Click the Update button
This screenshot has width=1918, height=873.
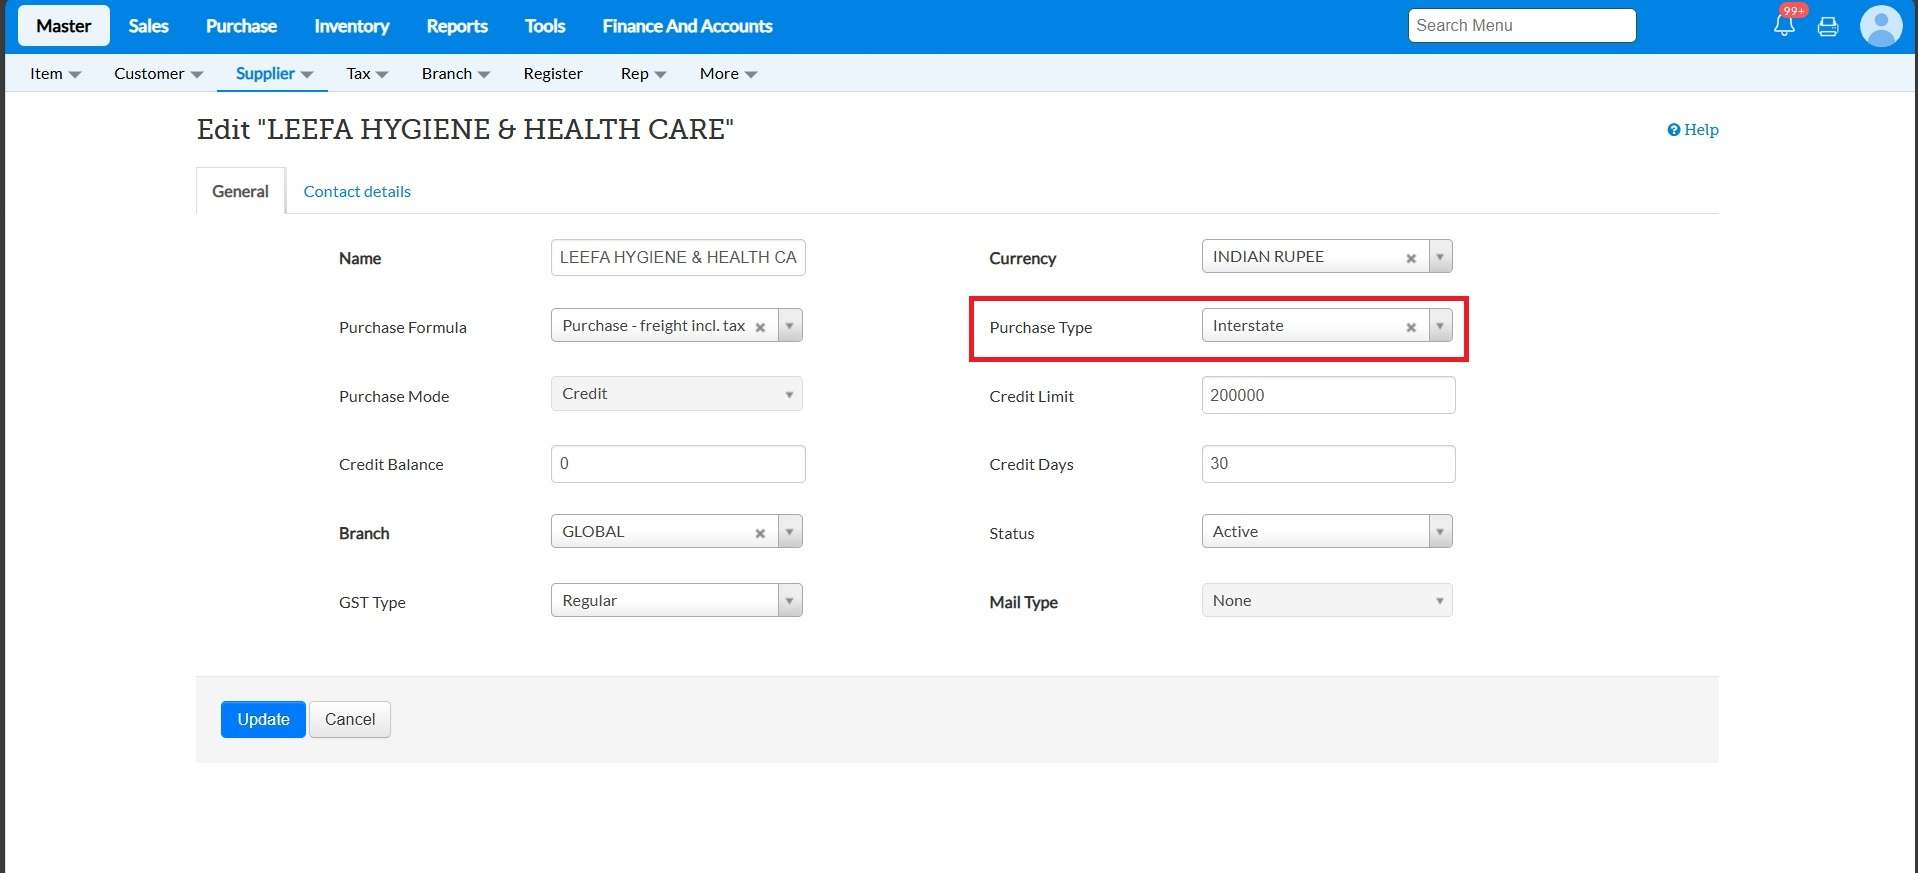pos(263,720)
